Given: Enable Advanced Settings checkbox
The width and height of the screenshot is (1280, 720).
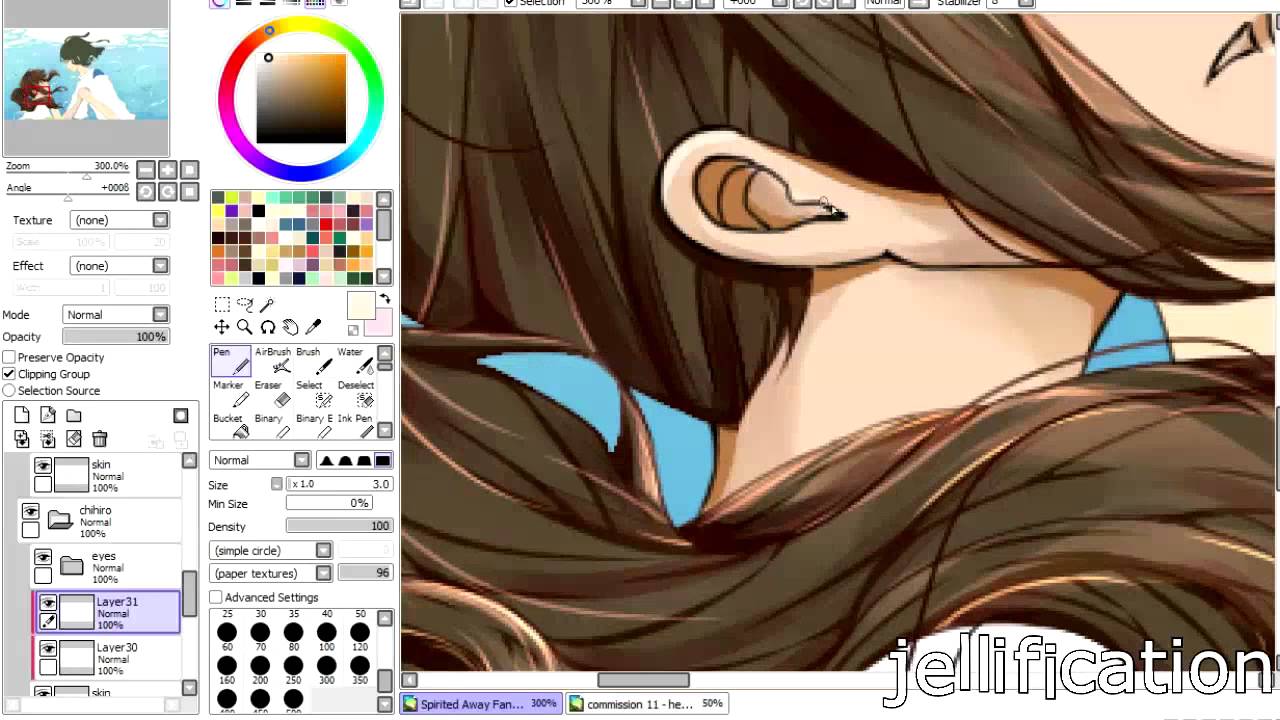Looking at the screenshot, I should (x=215, y=597).
